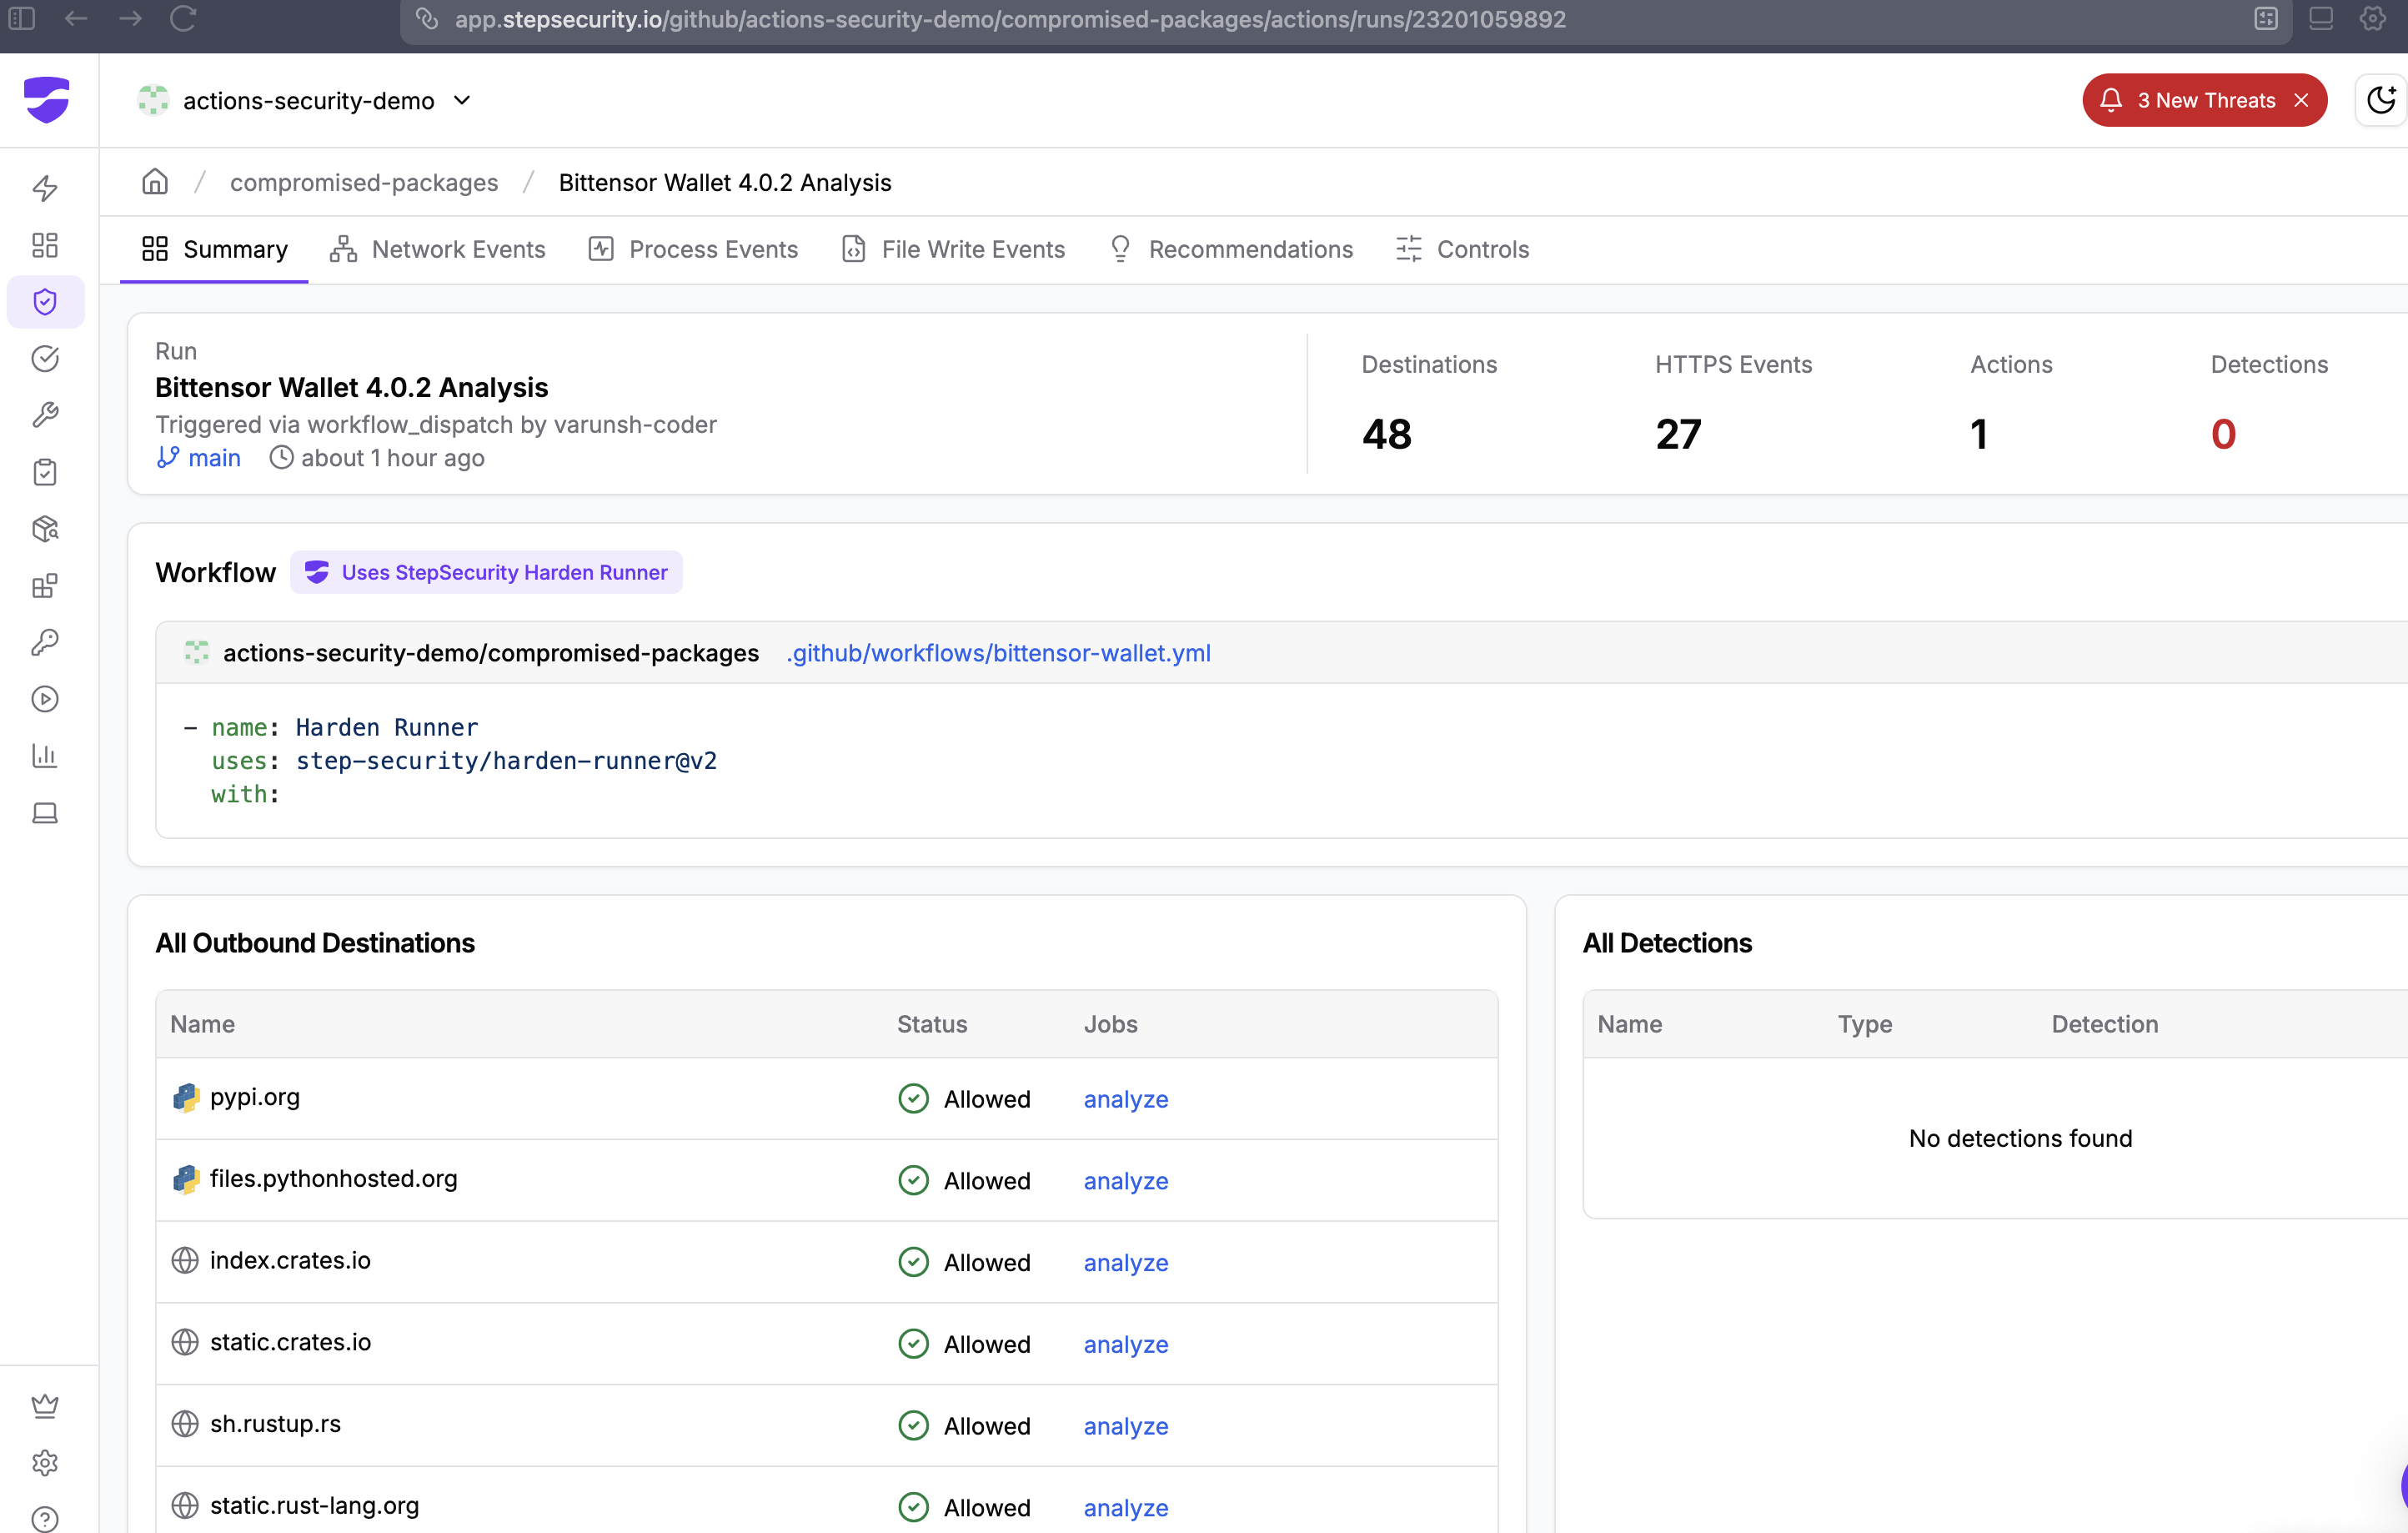Dismiss the 3 New Threats alert

(x=2301, y=100)
